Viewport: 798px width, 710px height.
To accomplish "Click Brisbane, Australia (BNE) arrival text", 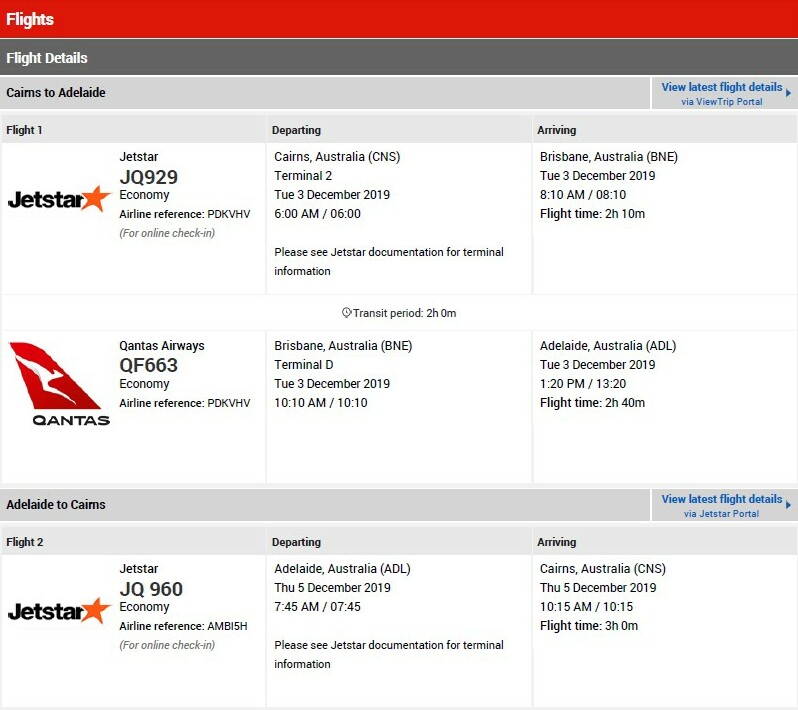I will click(x=609, y=157).
